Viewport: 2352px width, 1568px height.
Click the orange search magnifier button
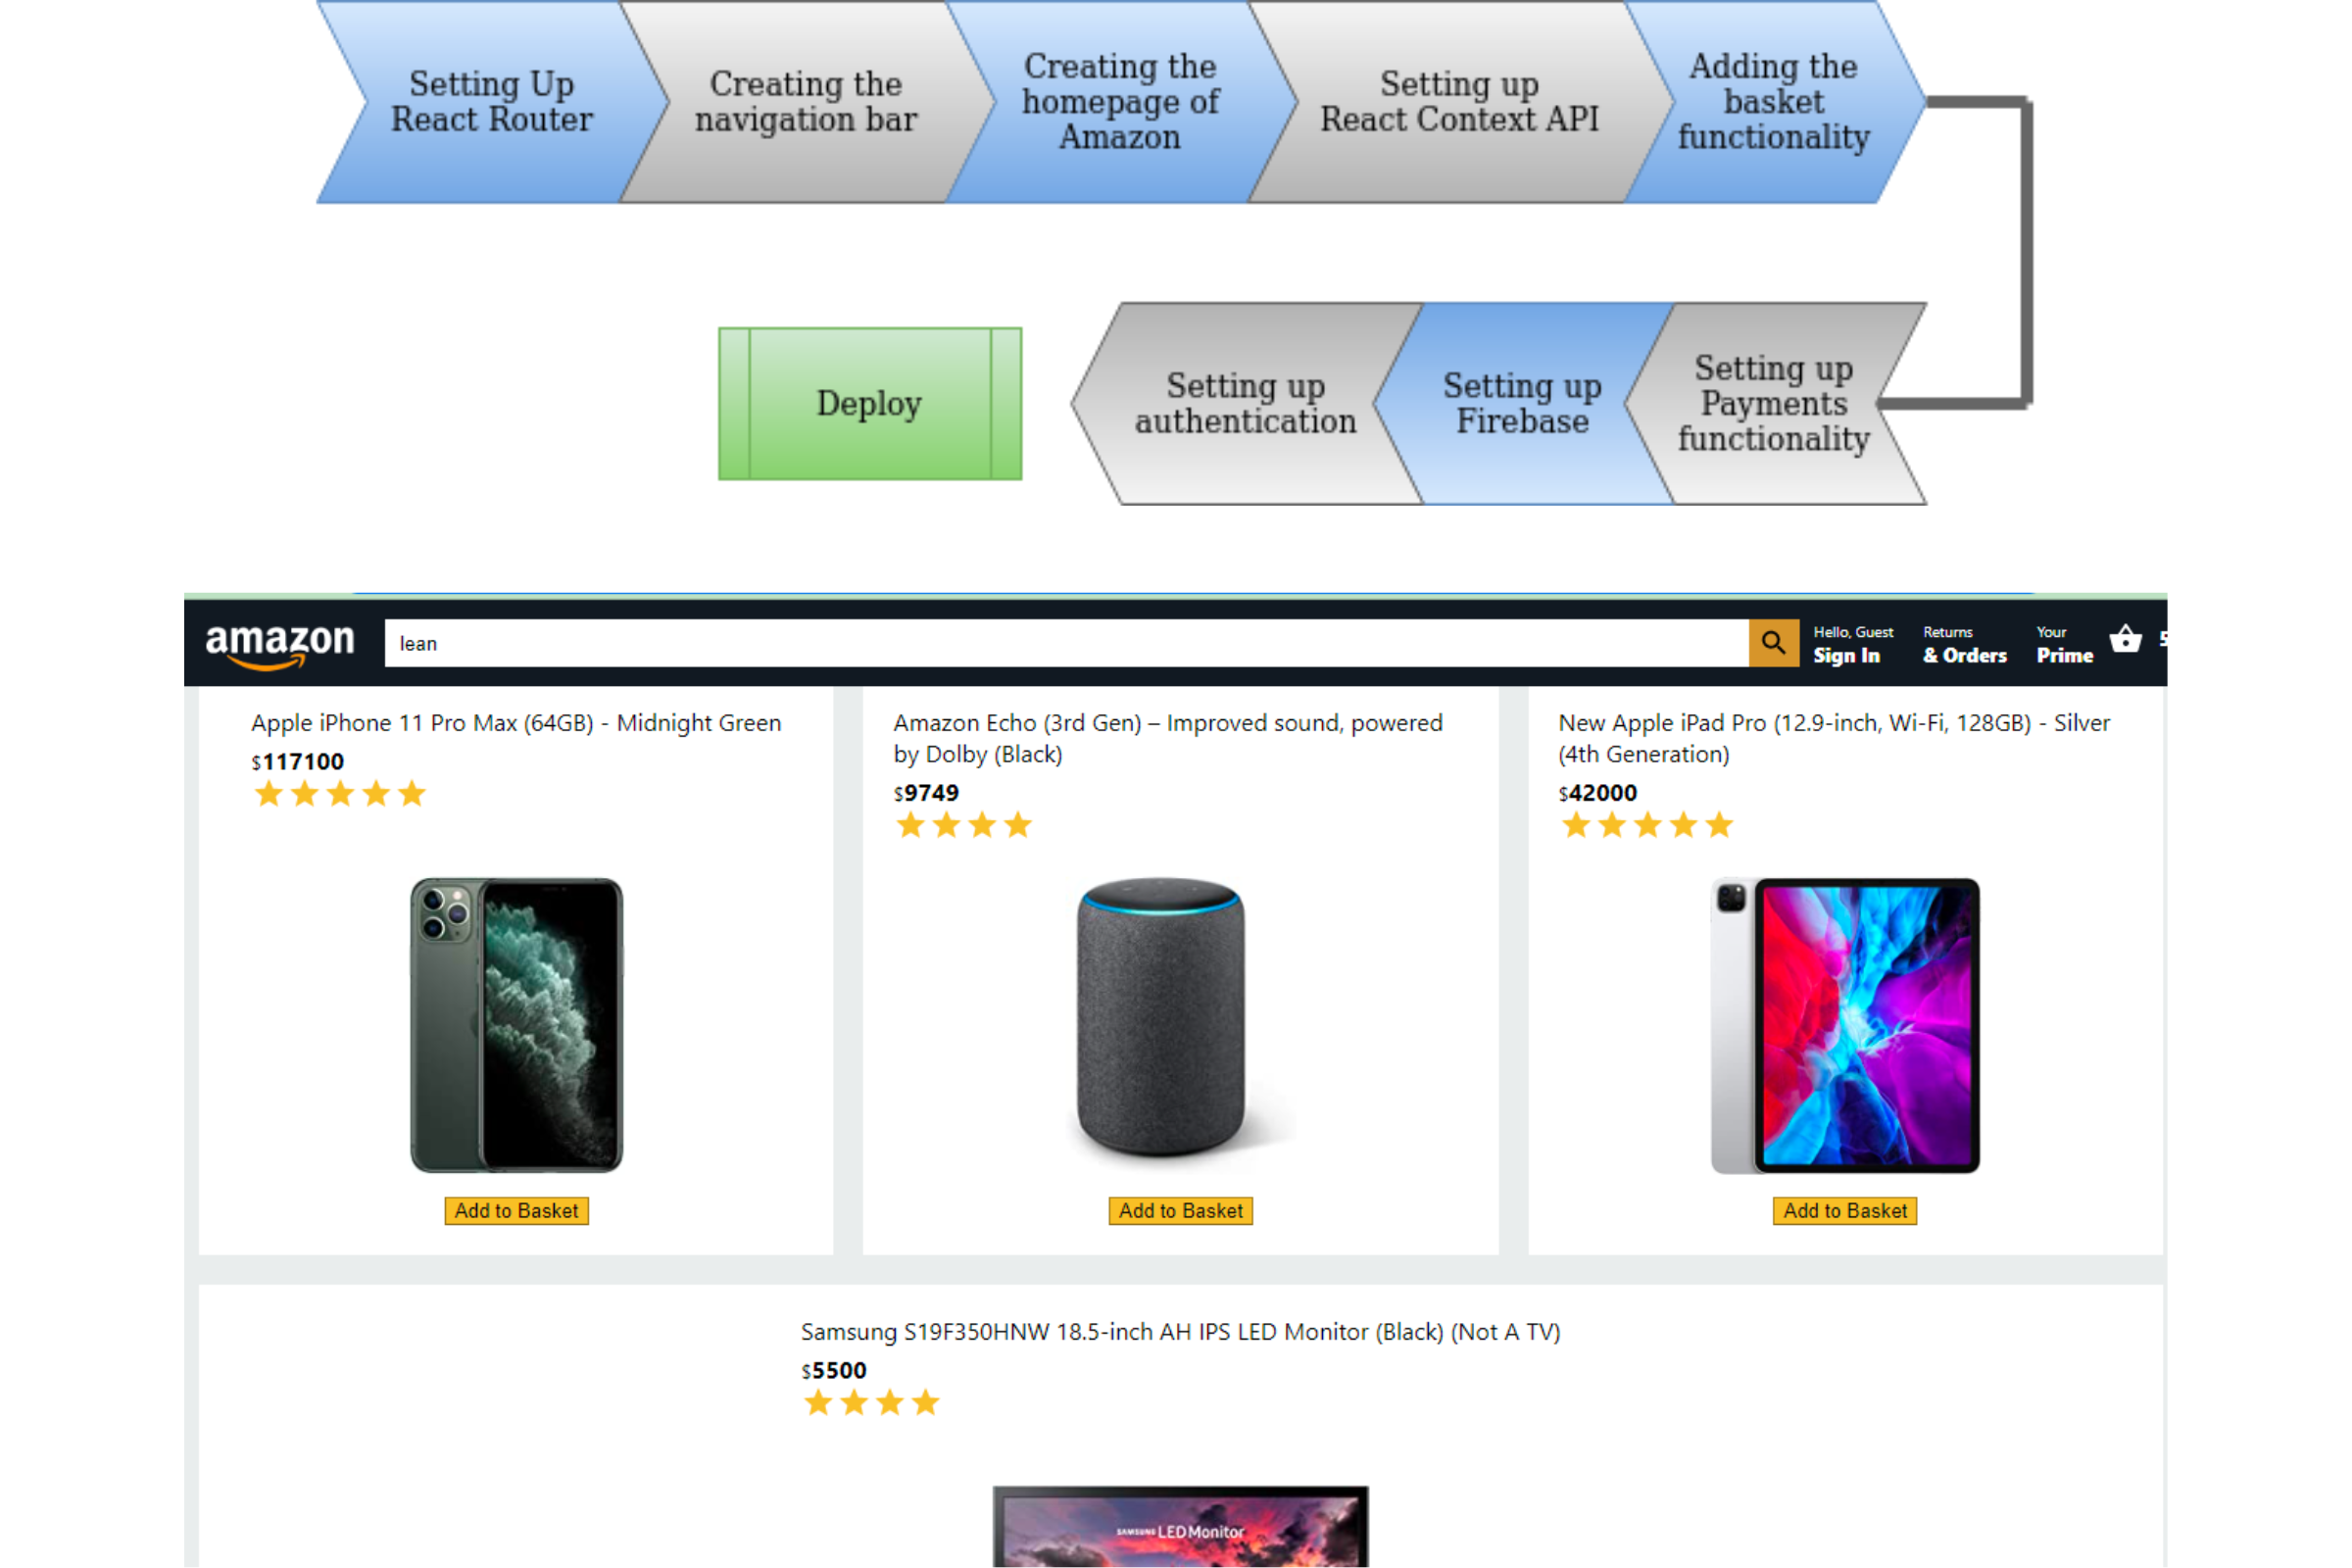point(1773,643)
